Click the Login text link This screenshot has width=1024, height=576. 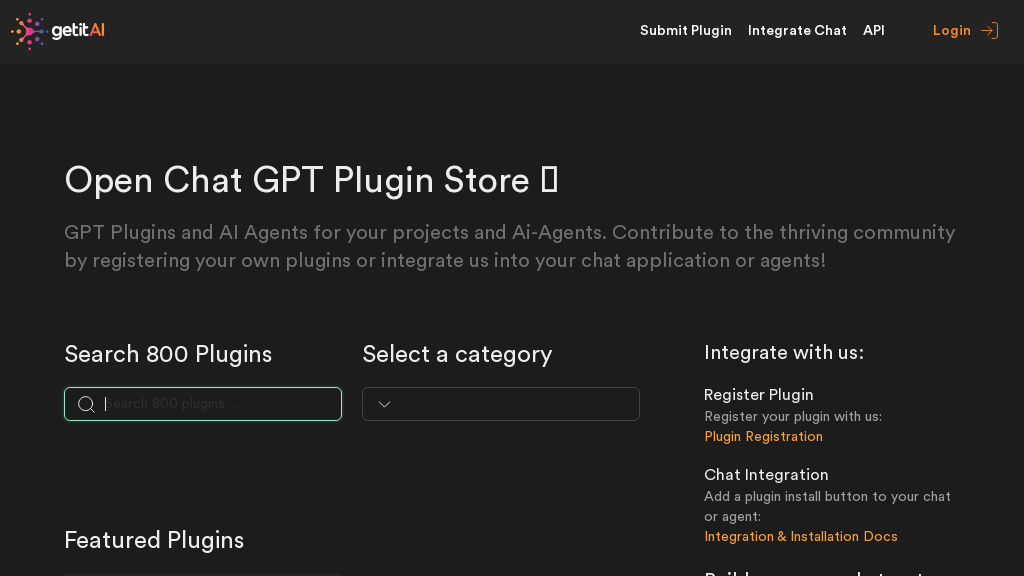pyautogui.click(x=951, y=31)
